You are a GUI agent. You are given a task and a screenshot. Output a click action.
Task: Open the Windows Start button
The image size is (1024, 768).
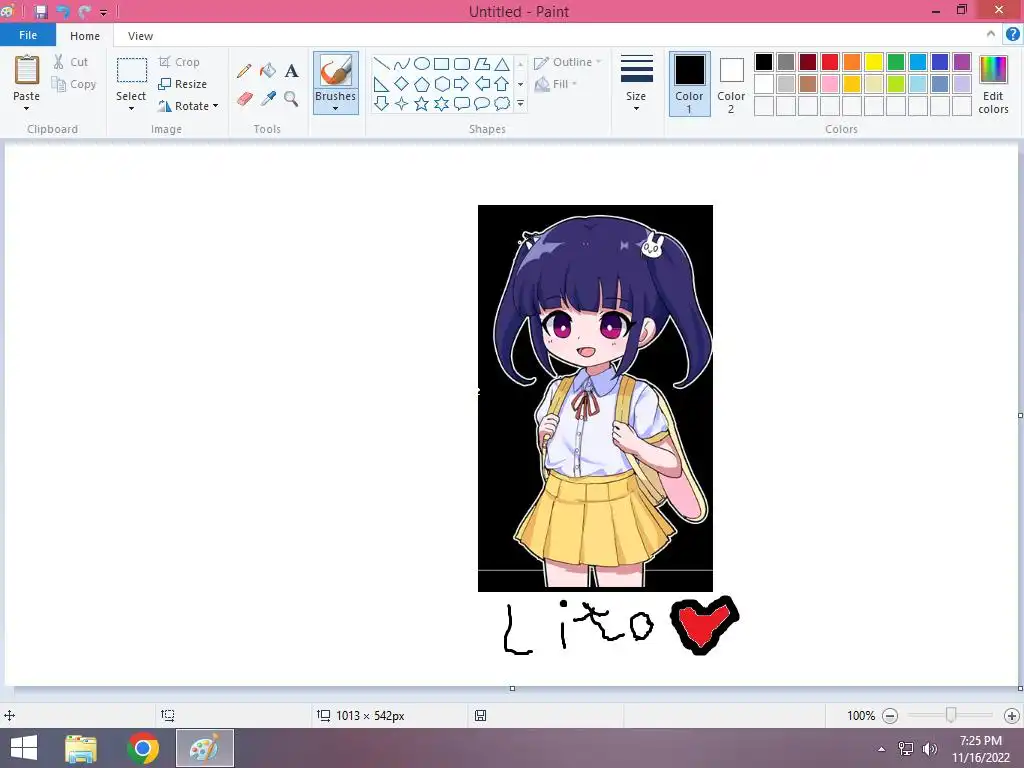(x=24, y=748)
